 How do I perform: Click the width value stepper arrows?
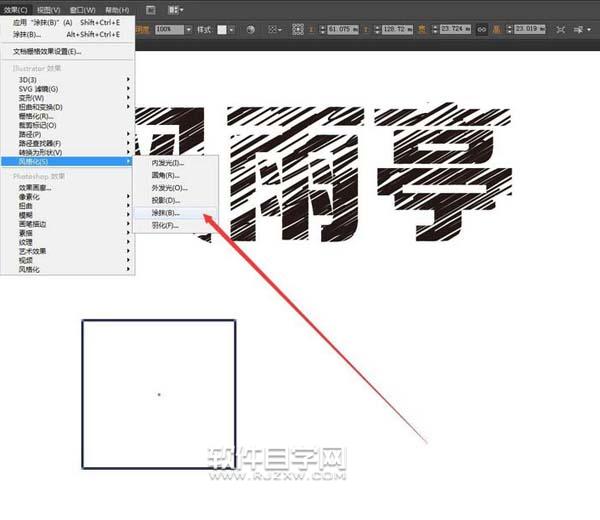tap(435, 29)
